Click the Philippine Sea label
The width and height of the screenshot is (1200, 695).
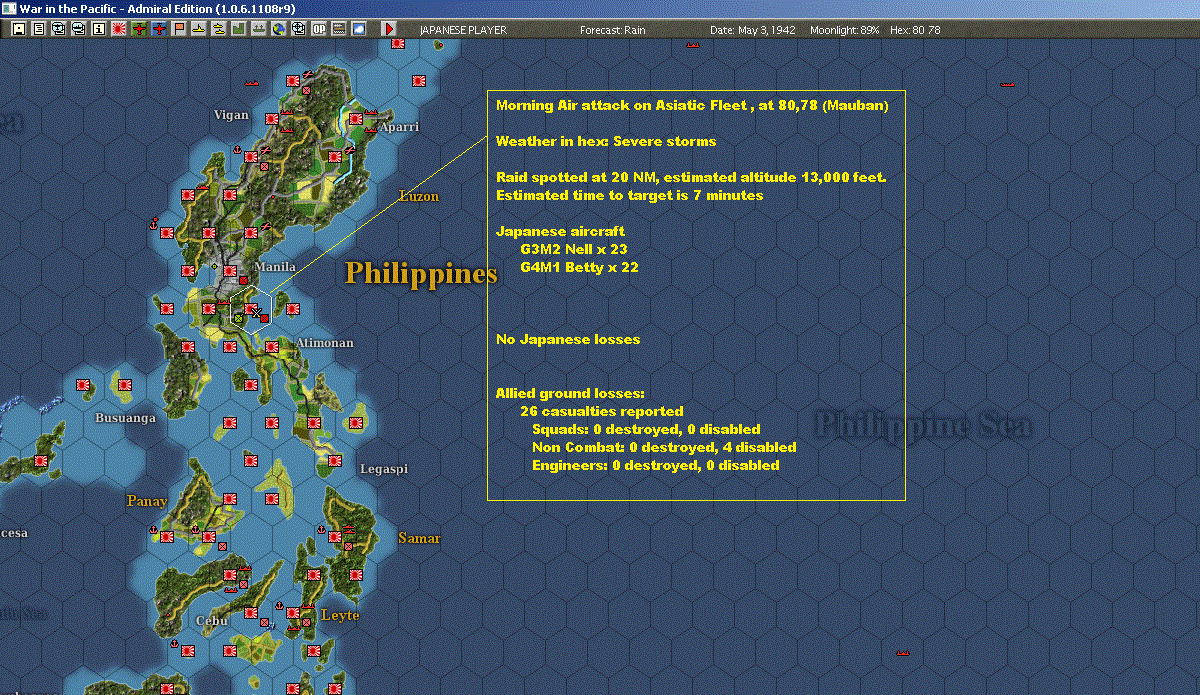pyautogui.click(x=923, y=426)
